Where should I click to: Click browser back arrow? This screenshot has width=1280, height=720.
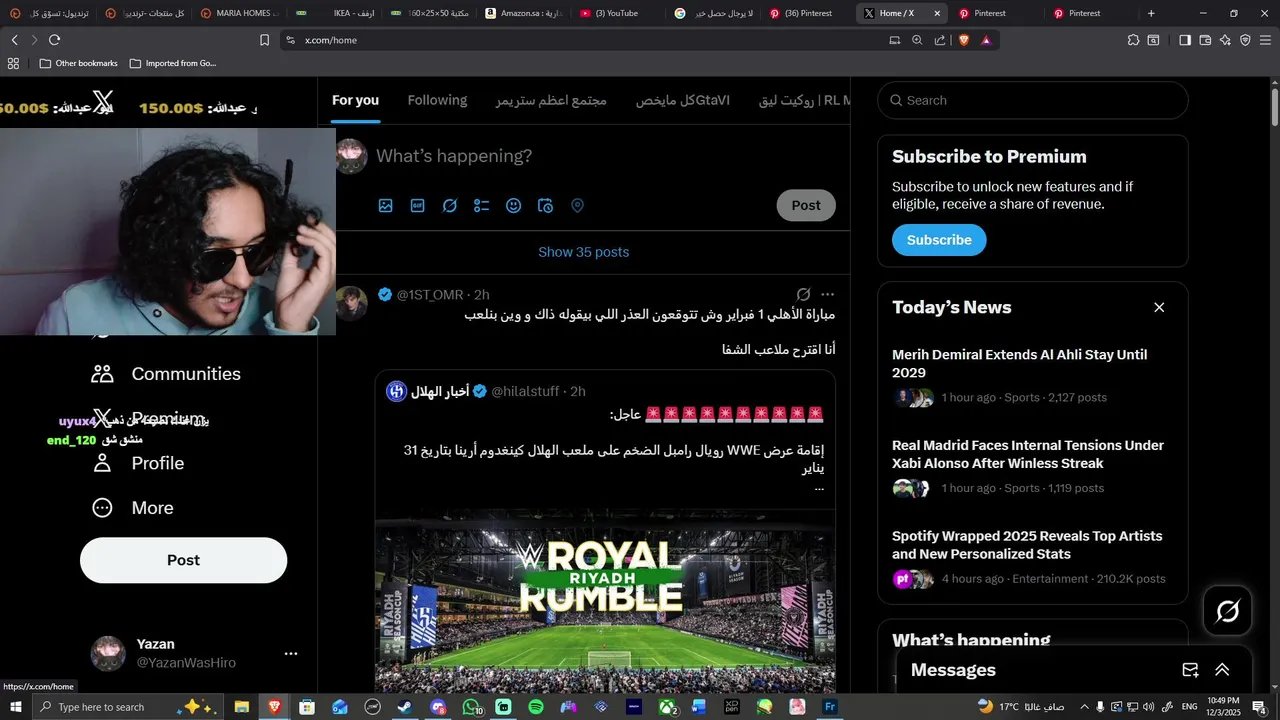tap(15, 40)
